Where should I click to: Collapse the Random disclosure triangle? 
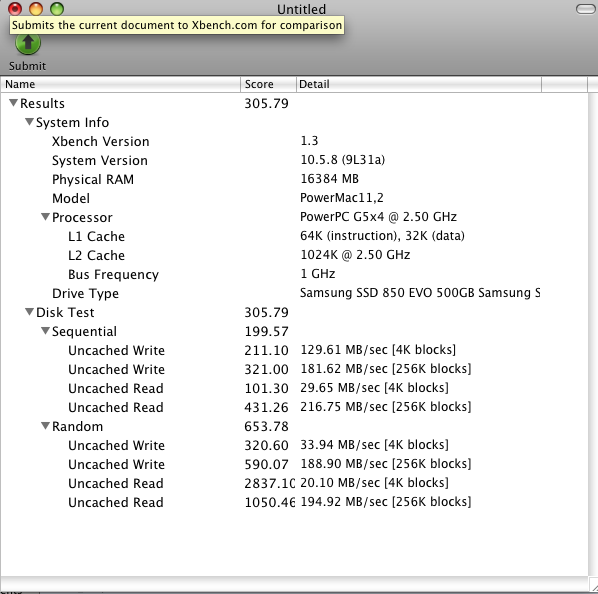pos(45,426)
